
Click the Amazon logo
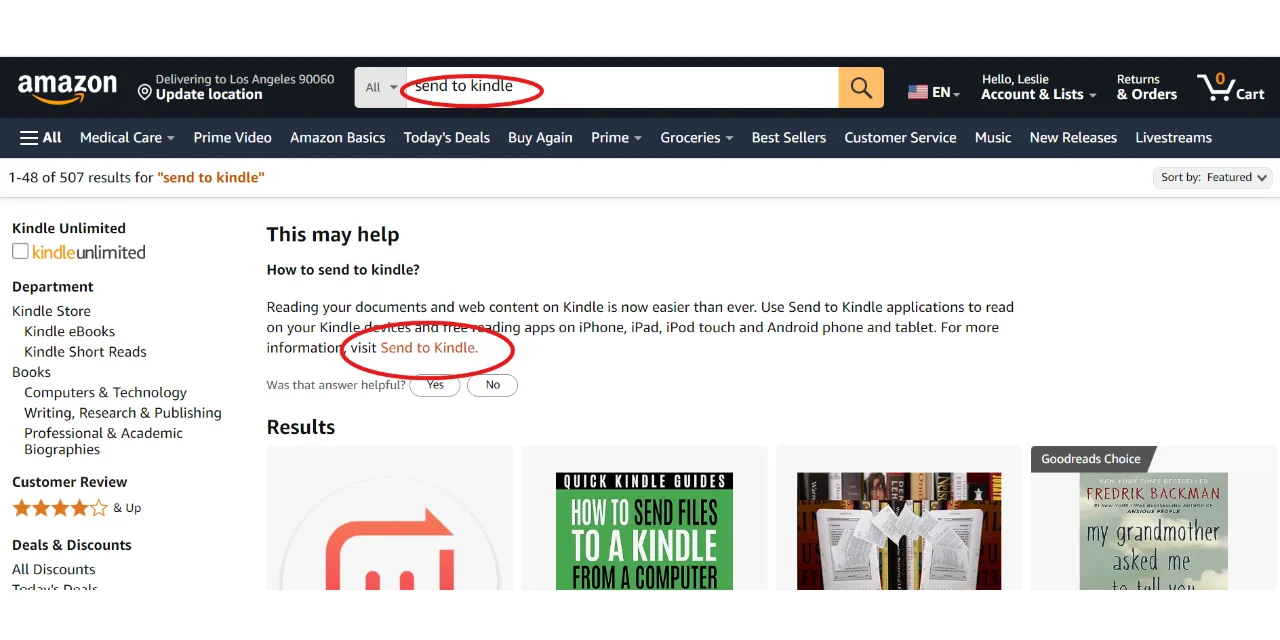point(67,88)
